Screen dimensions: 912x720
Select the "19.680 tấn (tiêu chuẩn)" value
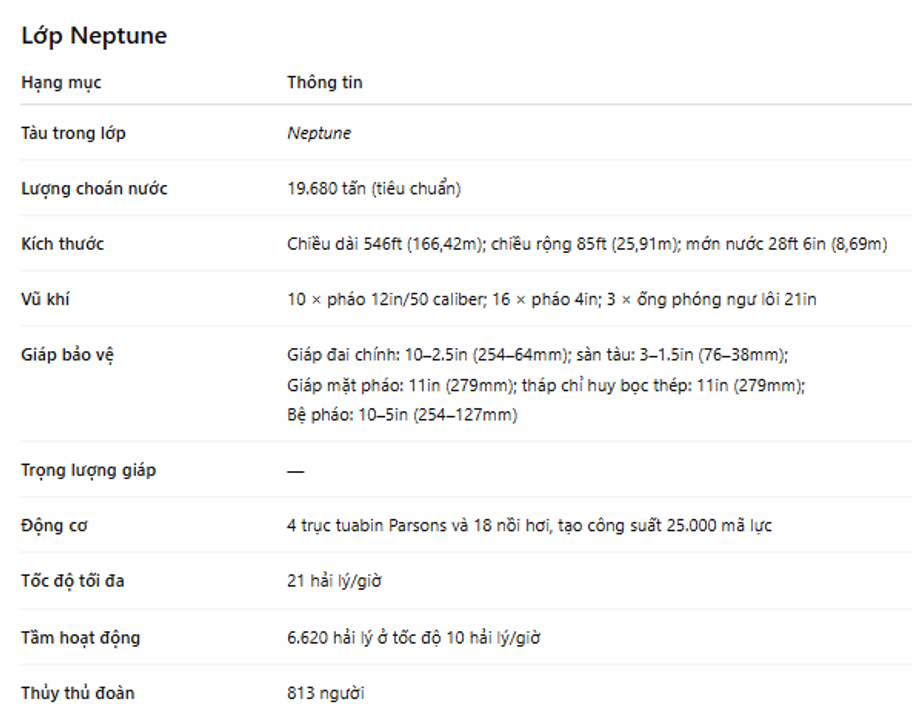(x=373, y=188)
